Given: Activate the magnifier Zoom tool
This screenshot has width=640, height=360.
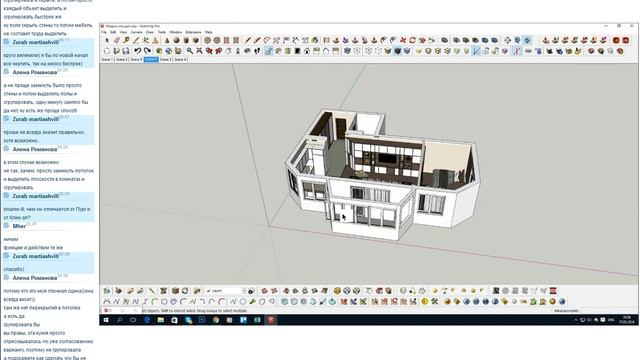Looking at the screenshot, I should [190, 51].
